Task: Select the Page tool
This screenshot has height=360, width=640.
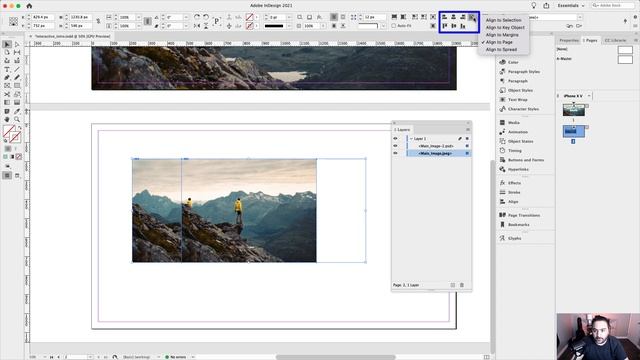Action: coord(7,52)
